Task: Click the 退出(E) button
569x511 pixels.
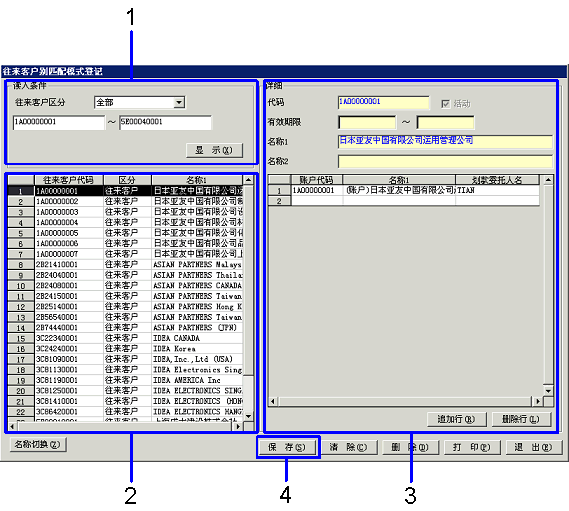Action: click(534, 447)
